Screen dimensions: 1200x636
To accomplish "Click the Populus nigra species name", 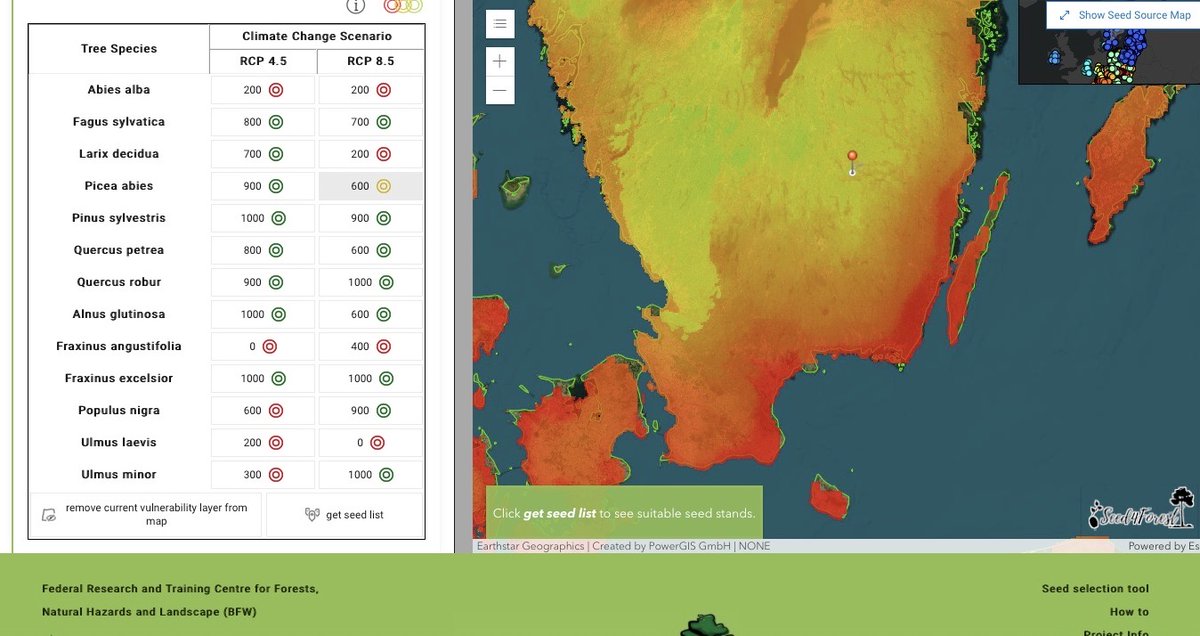I will (119, 410).
